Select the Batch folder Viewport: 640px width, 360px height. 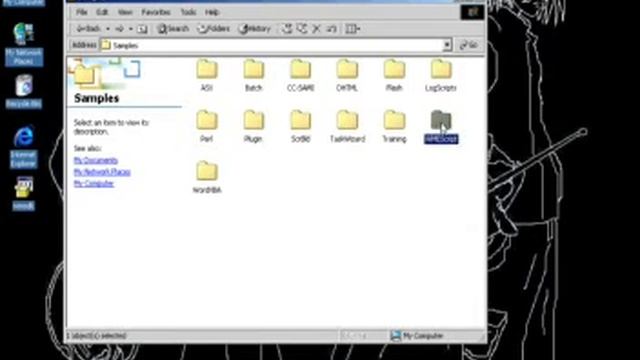(253, 76)
